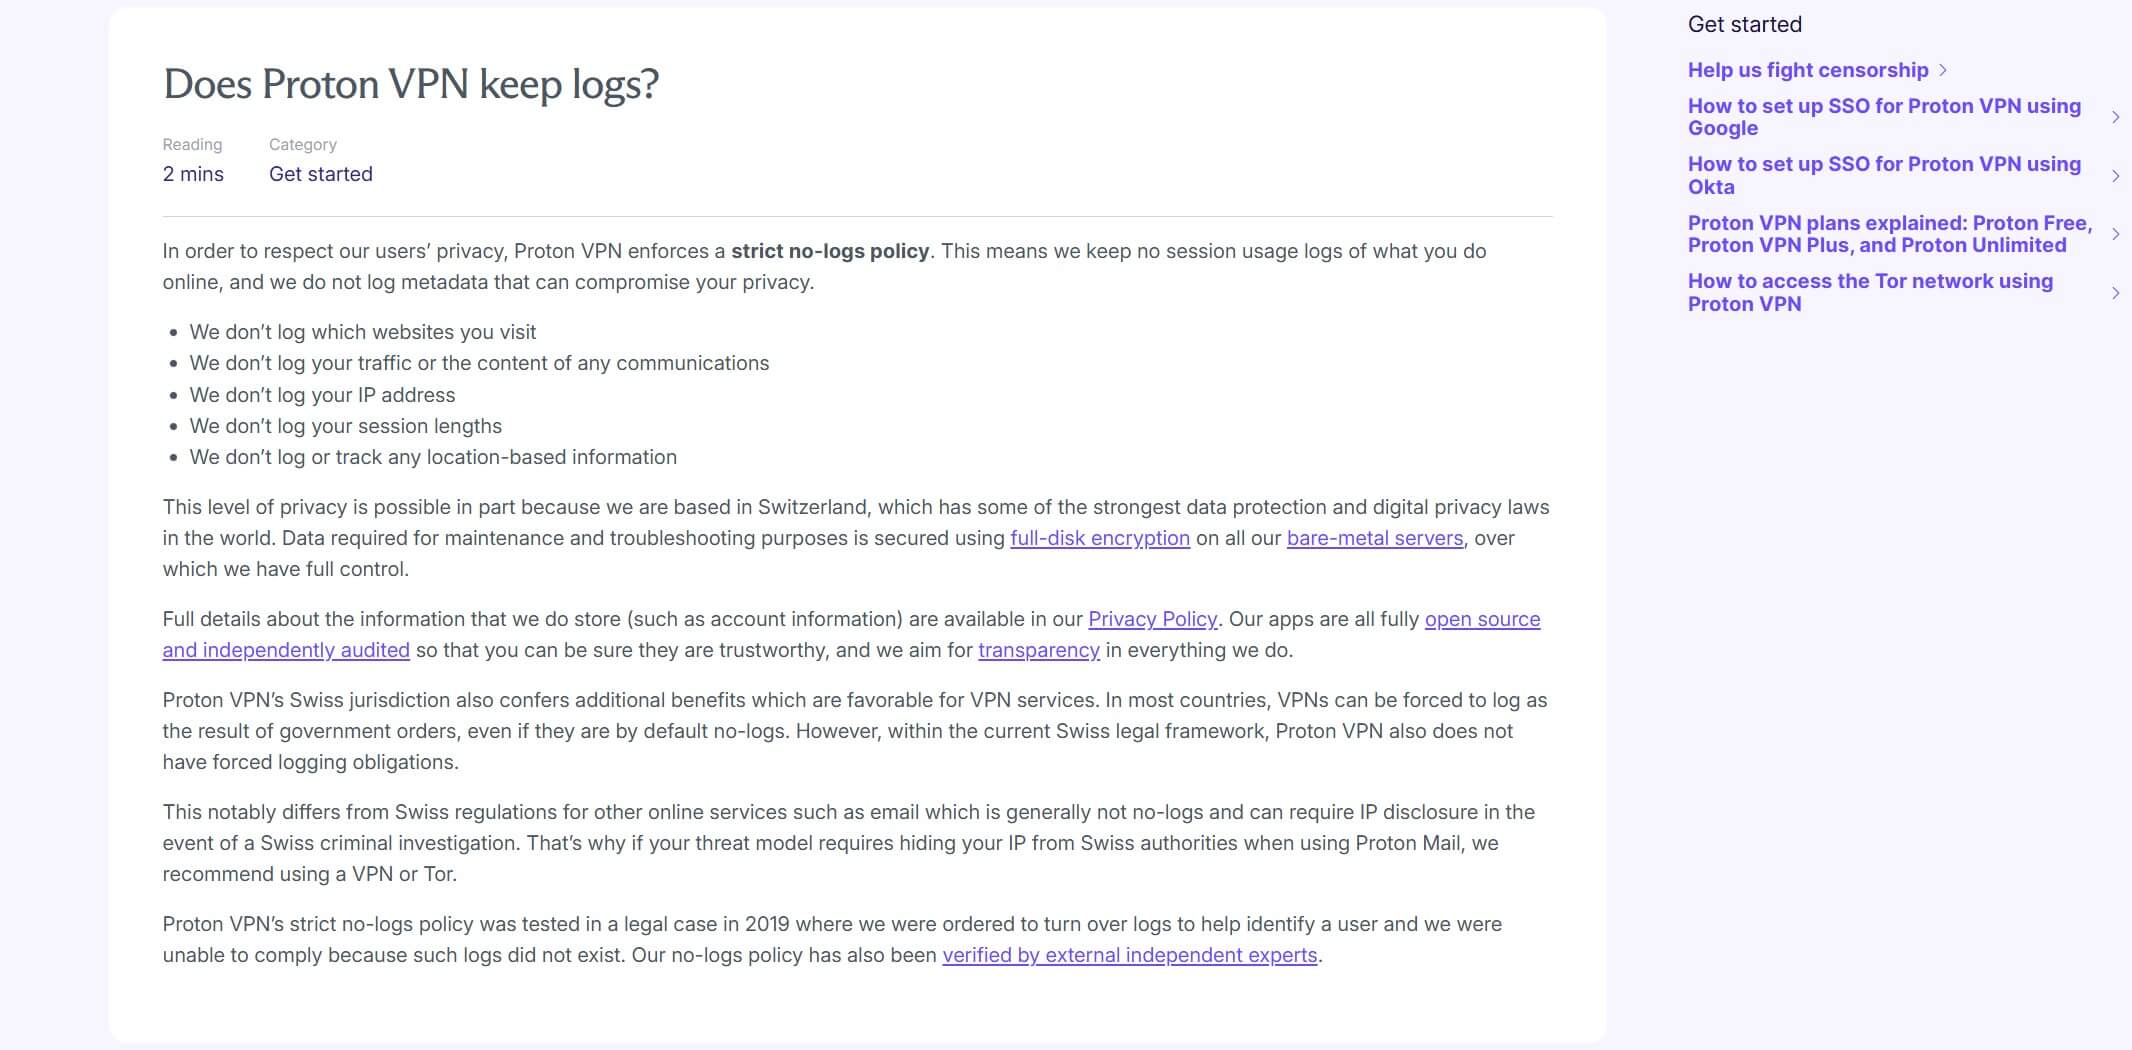Screen dimensions: 2132x1050
Task: Open the "transparency" link
Action: click(1038, 650)
